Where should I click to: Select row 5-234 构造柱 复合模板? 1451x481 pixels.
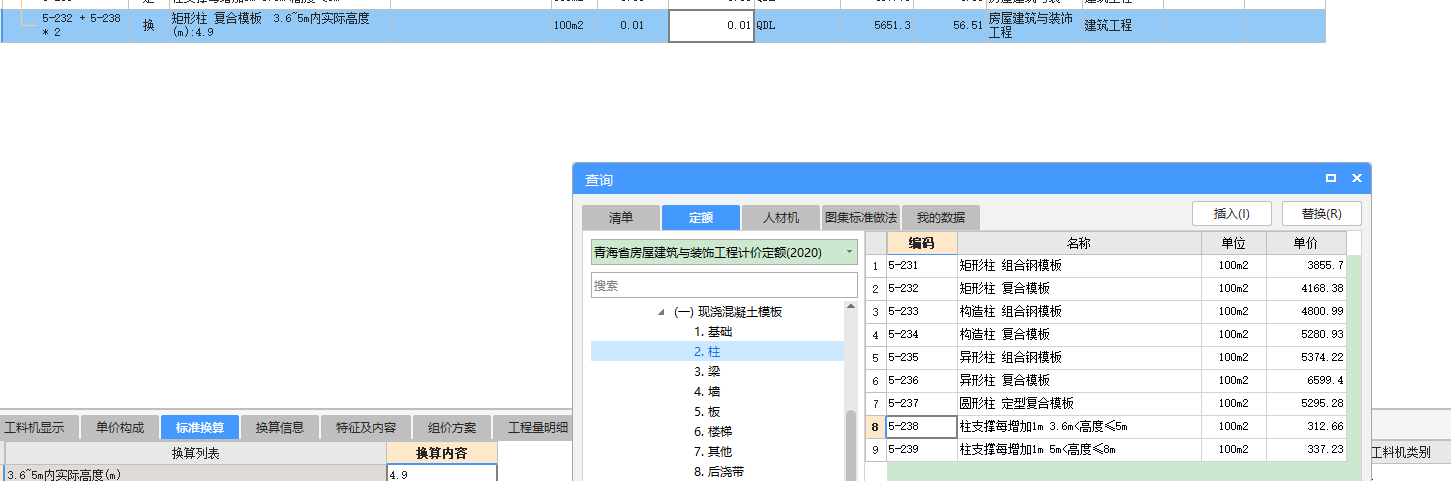[x=1105, y=335]
